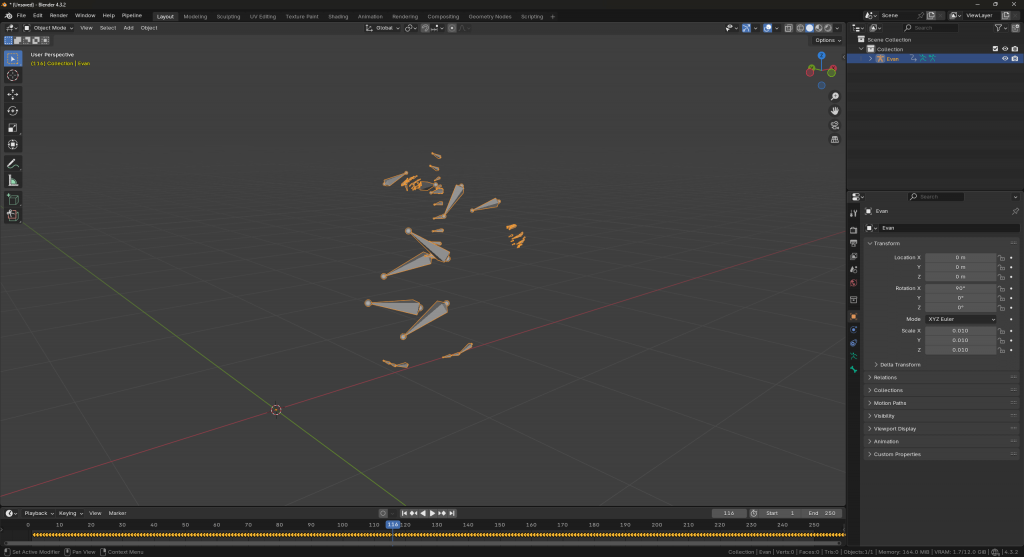Click the pan hand viewport icon
The height and width of the screenshot is (557, 1024).
(835, 111)
